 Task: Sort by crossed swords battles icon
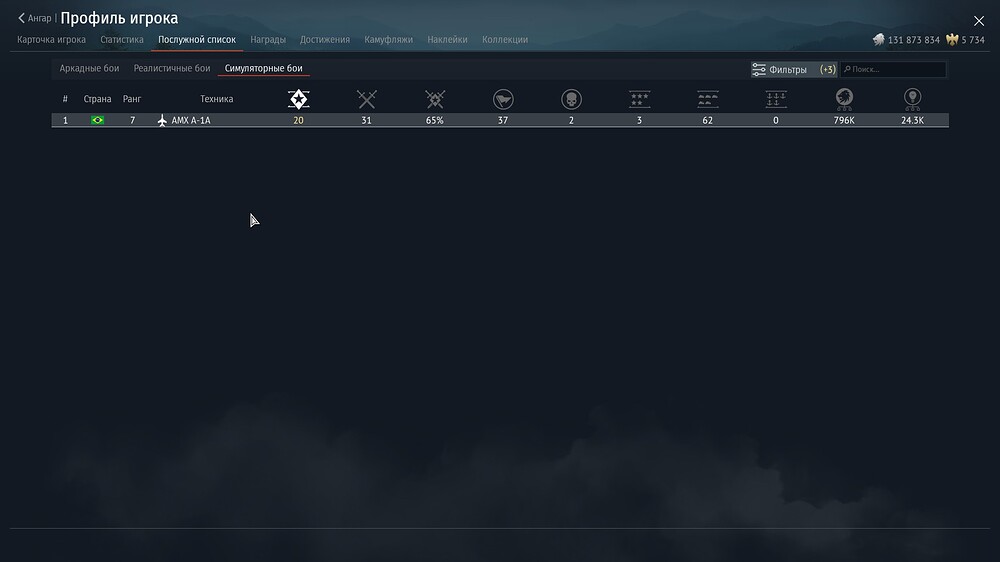tap(367, 99)
